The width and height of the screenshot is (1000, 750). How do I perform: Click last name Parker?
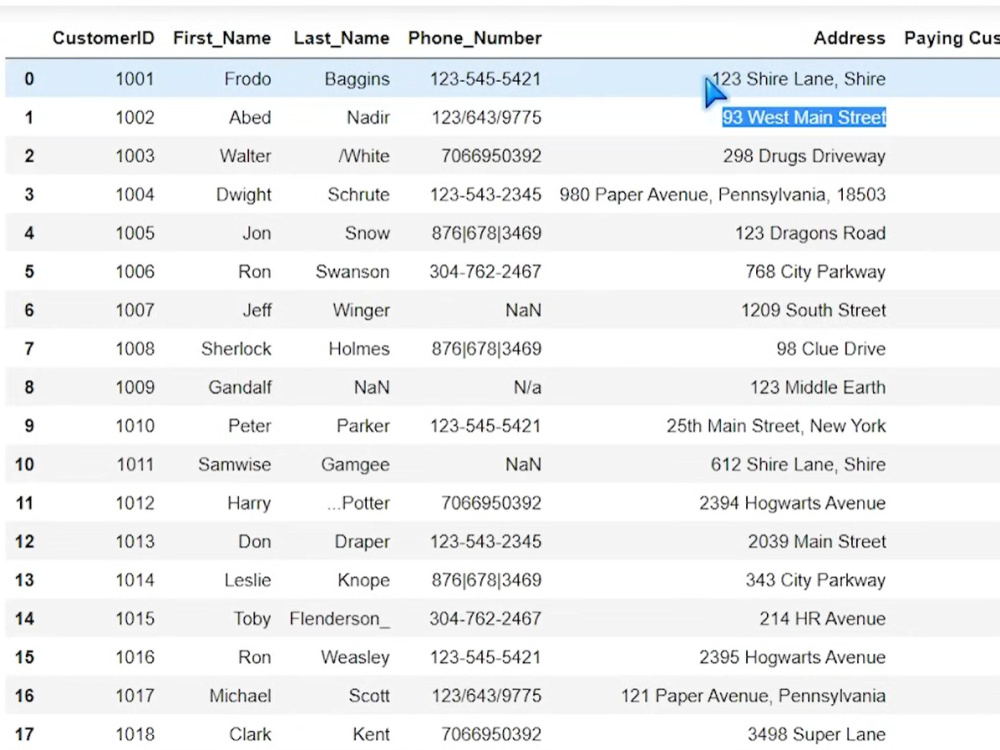[363, 426]
